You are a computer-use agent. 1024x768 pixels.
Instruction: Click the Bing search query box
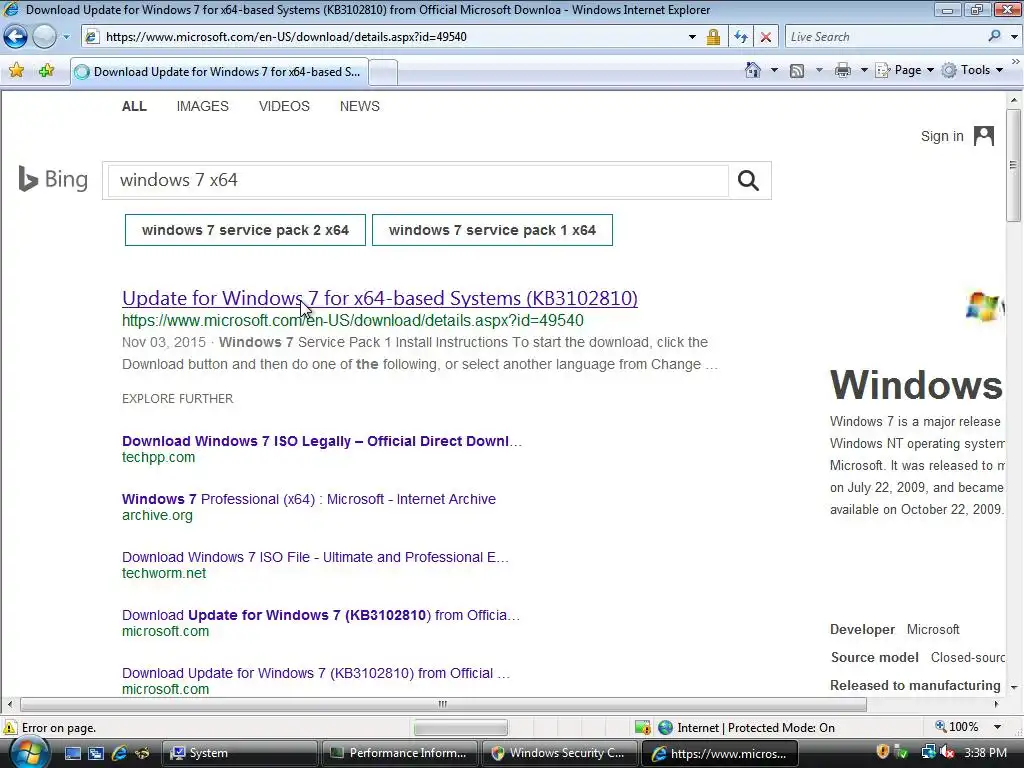pos(418,180)
